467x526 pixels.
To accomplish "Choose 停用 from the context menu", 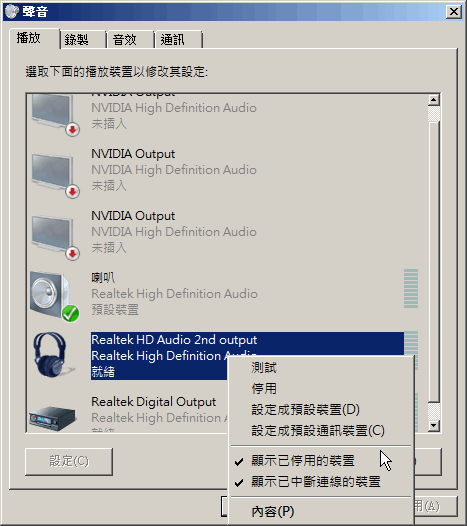I will [x=320, y=389].
